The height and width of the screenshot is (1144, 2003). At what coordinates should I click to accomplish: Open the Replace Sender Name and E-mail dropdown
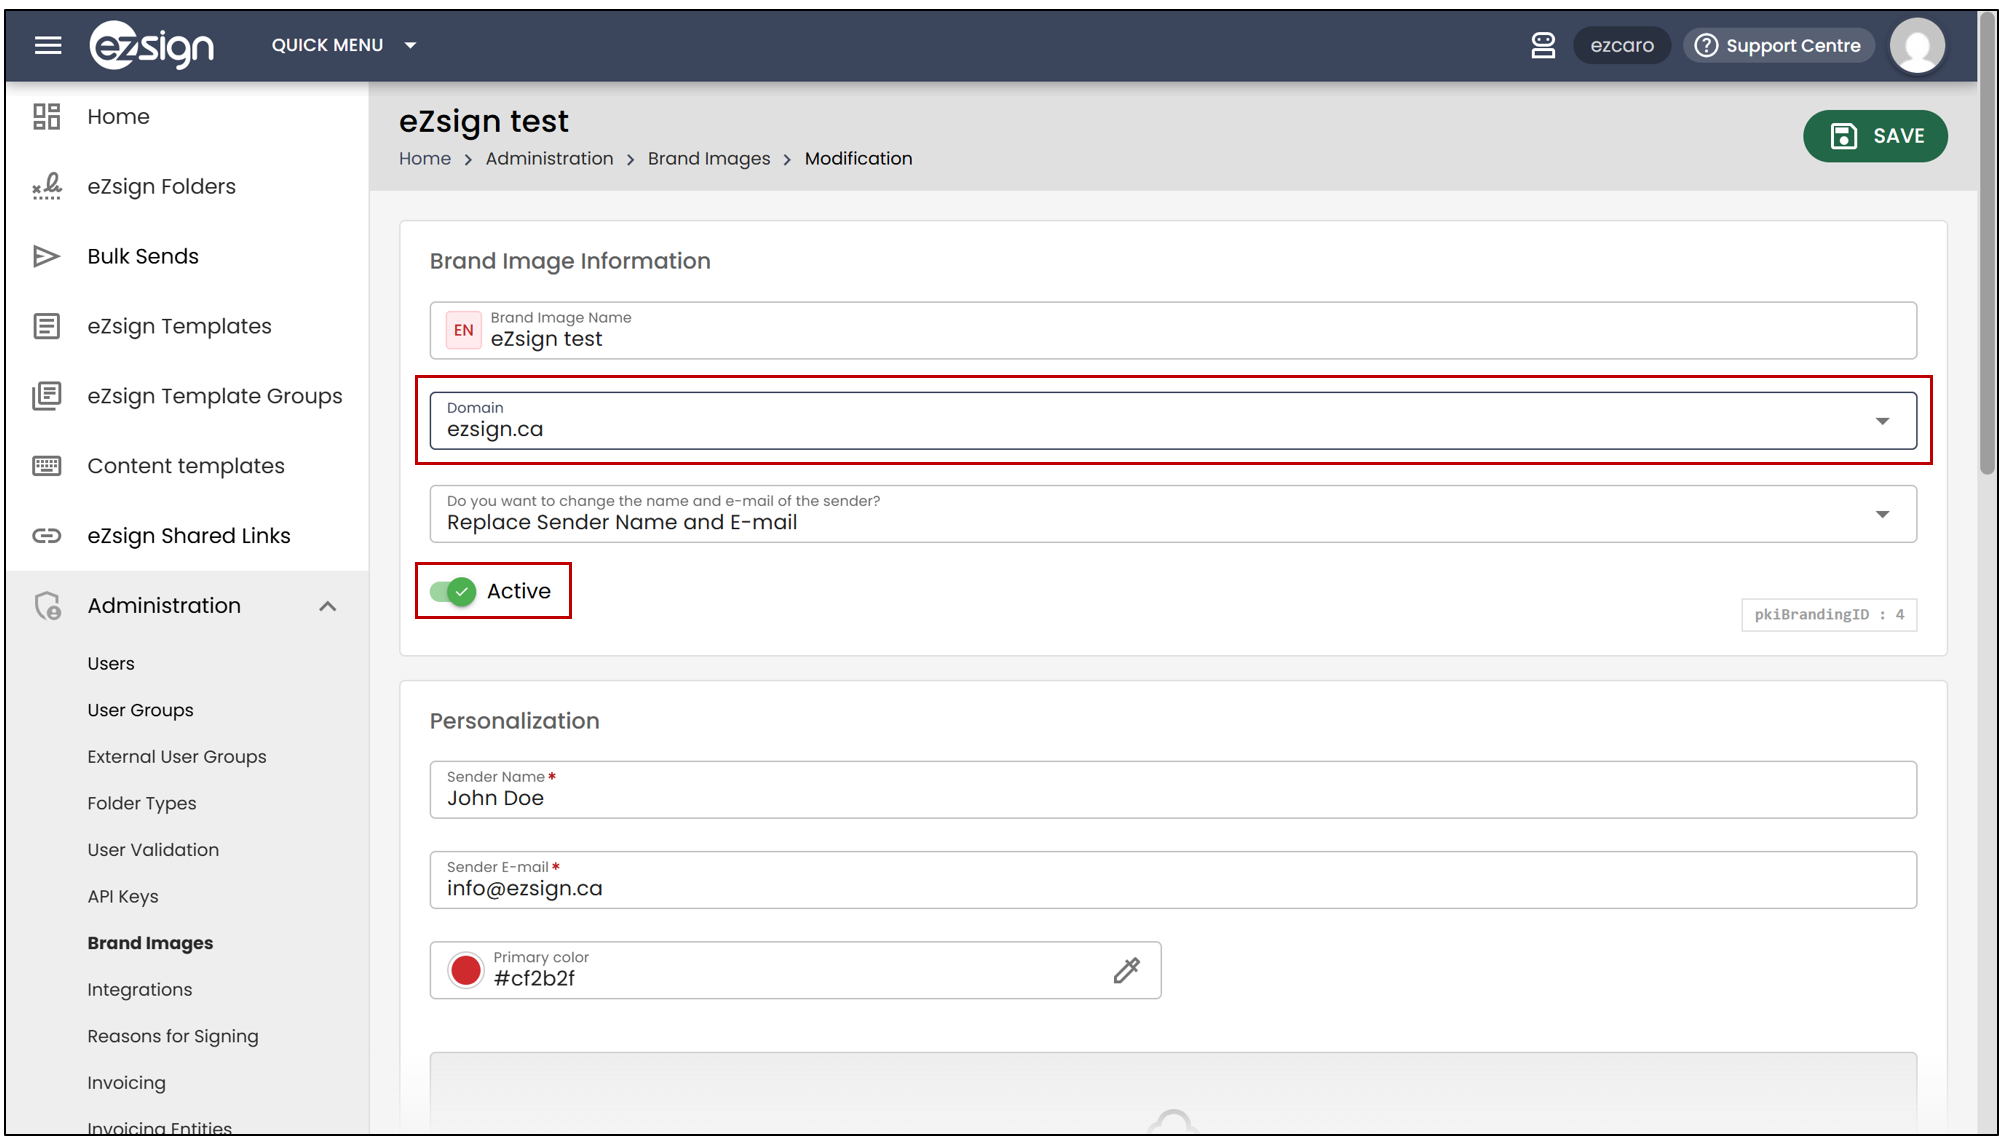click(x=1173, y=514)
